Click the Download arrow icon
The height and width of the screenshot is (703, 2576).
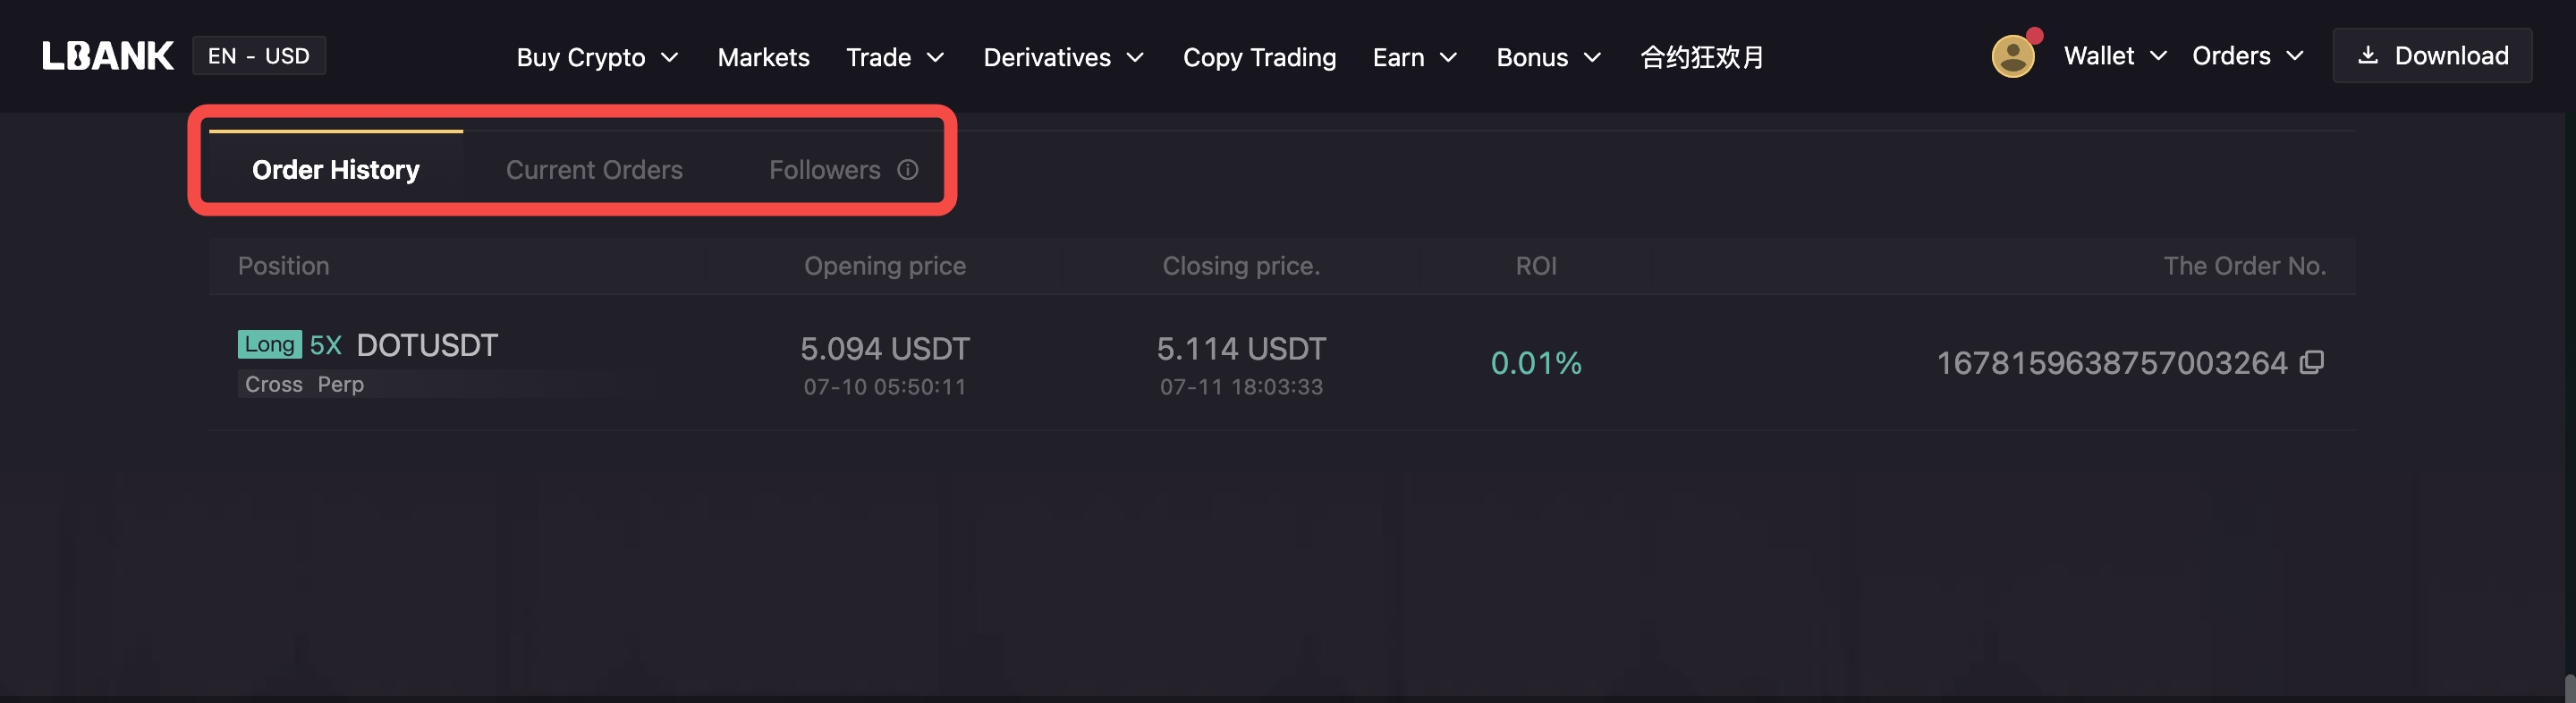[x=2367, y=55]
